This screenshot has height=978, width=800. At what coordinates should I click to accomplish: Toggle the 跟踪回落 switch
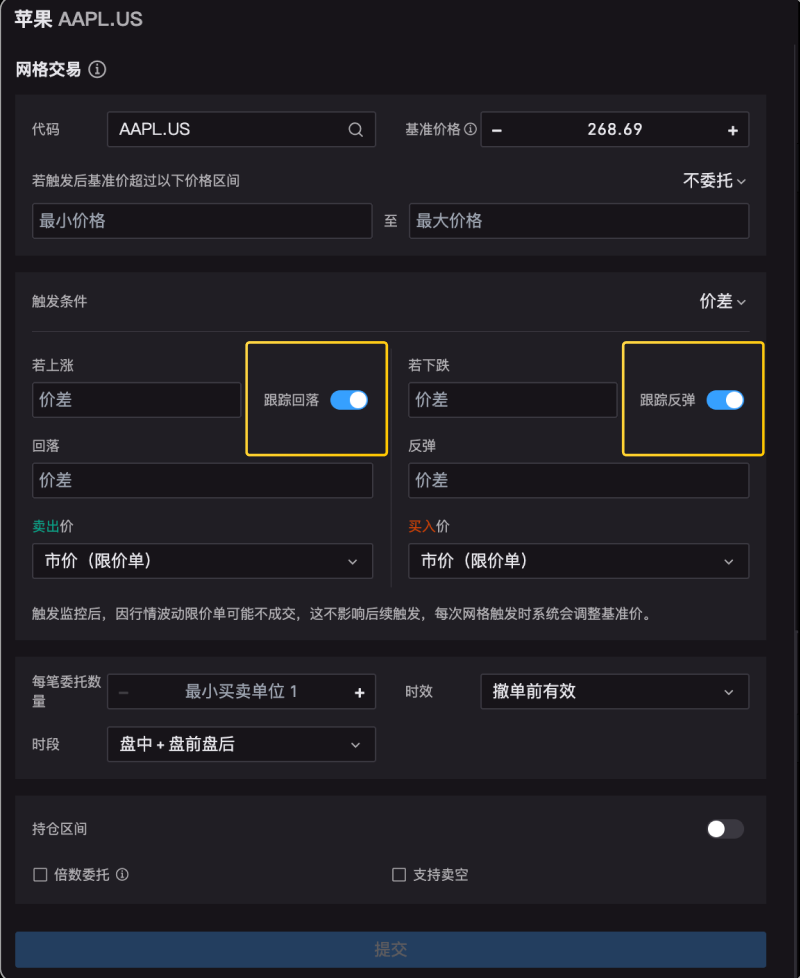(349, 400)
